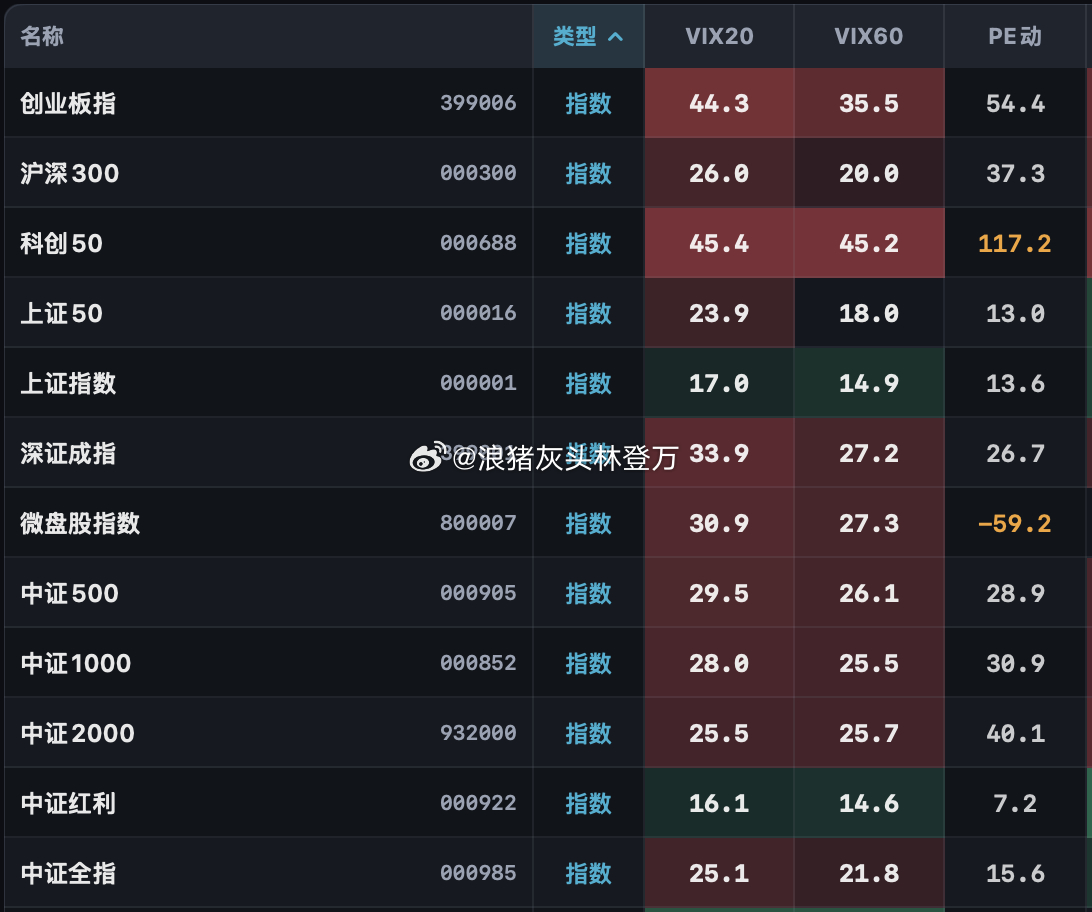Select the 中证500 row name
Image resolution: width=1092 pixels, height=912 pixels.
click(x=70, y=593)
